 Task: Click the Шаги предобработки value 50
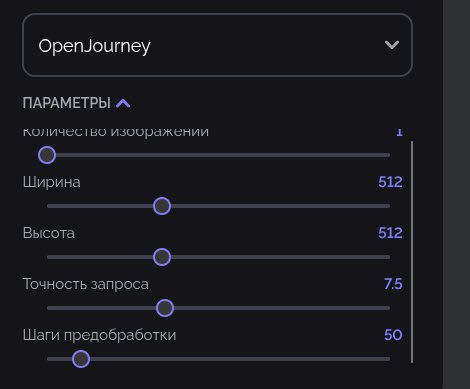point(393,335)
